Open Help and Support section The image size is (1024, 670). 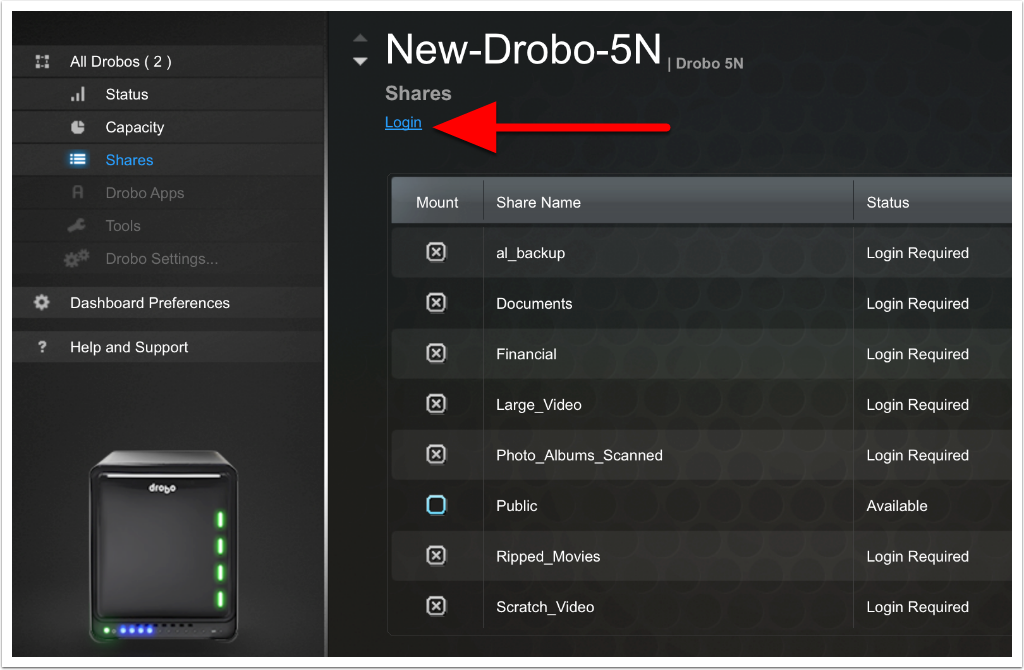coord(129,347)
